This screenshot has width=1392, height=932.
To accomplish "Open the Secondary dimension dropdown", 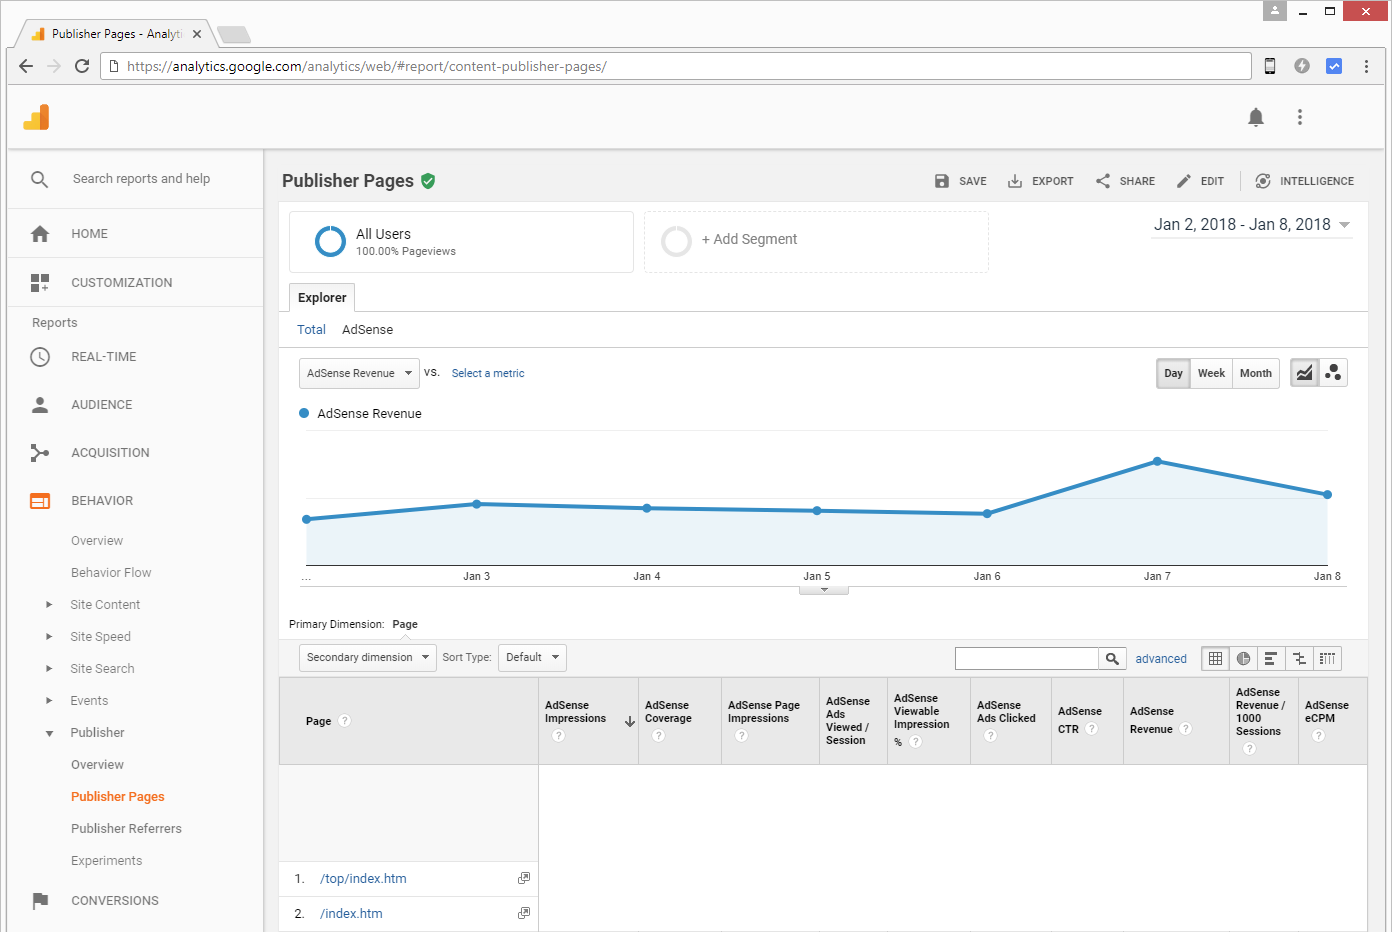I will point(368,657).
